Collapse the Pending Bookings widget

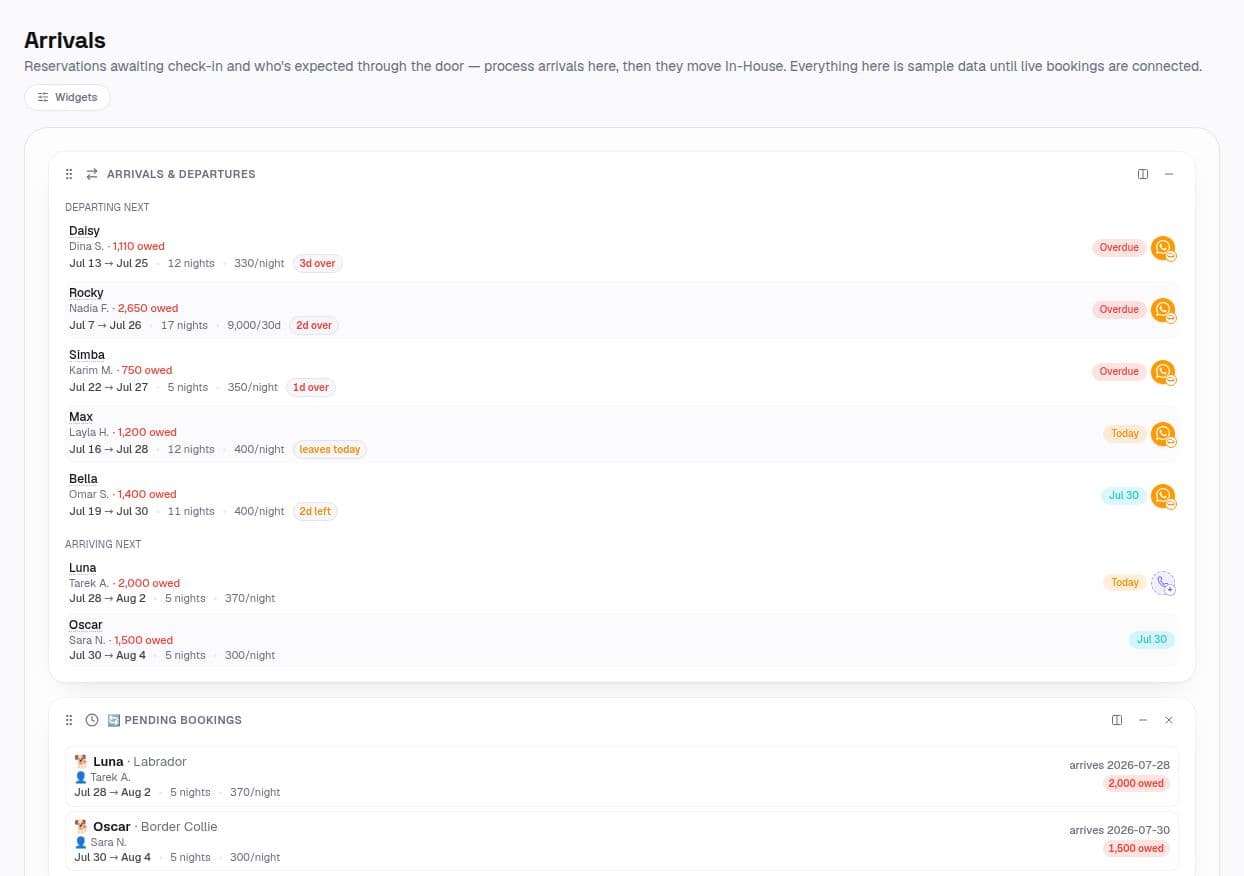[1143, 720]
